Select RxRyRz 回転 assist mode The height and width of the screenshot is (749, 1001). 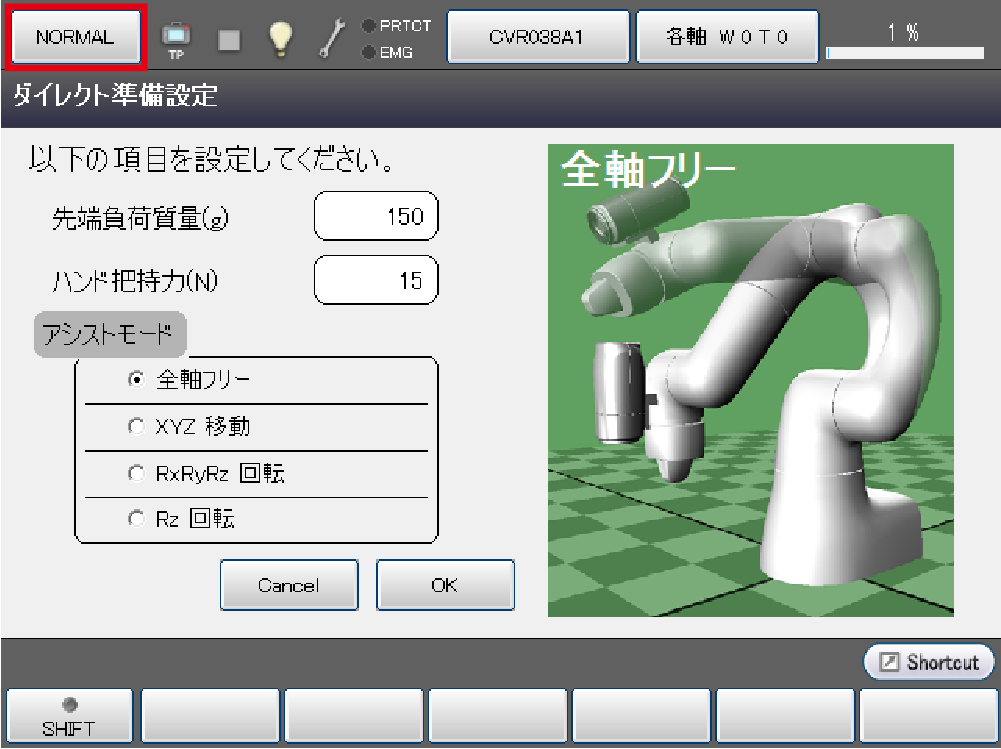tap(137, 474)
